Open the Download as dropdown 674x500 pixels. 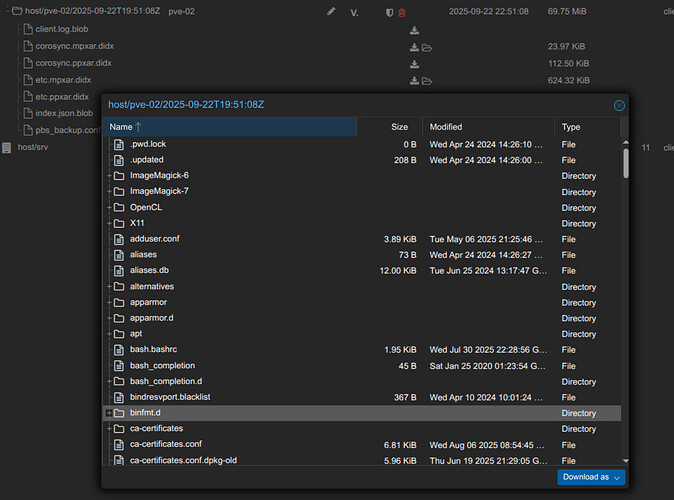click(590, 477)
